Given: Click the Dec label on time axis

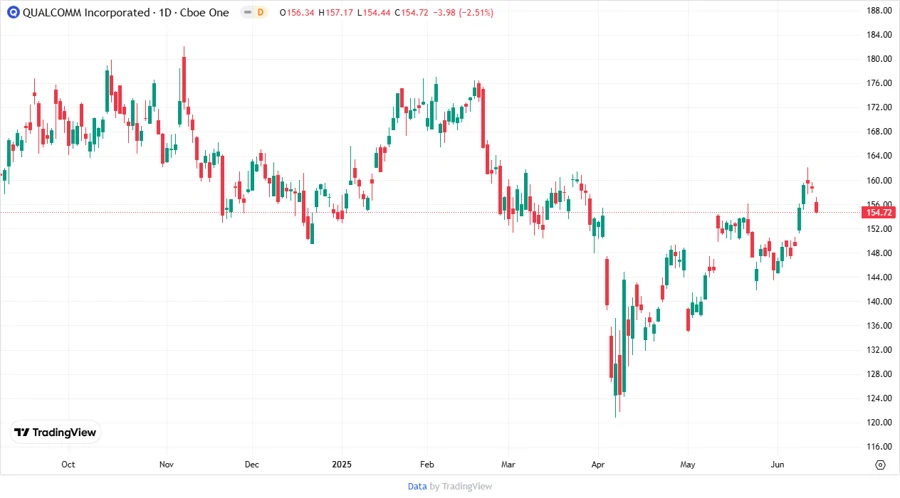Looking at the screenshot, I should pos(251,464).
